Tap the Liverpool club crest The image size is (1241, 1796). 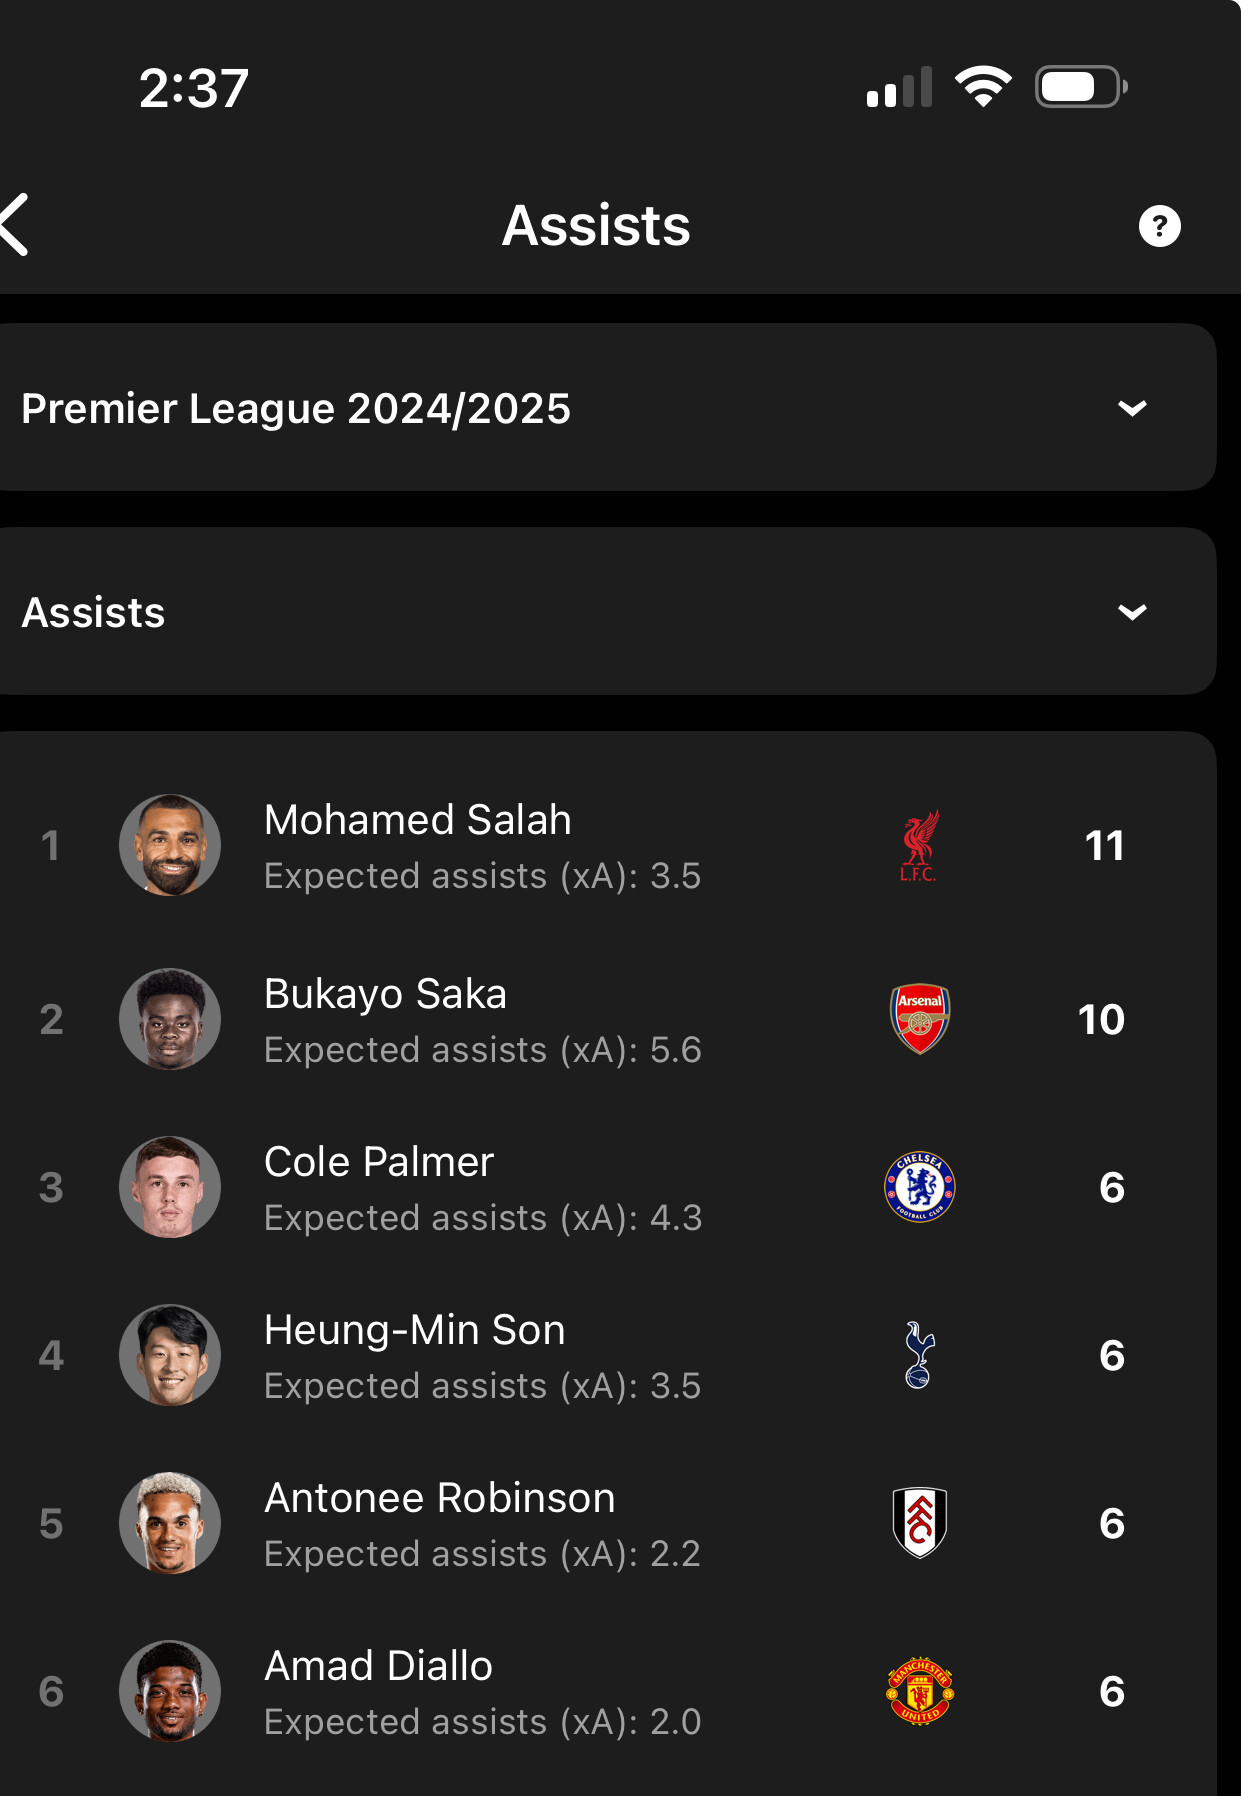[919, 846]
